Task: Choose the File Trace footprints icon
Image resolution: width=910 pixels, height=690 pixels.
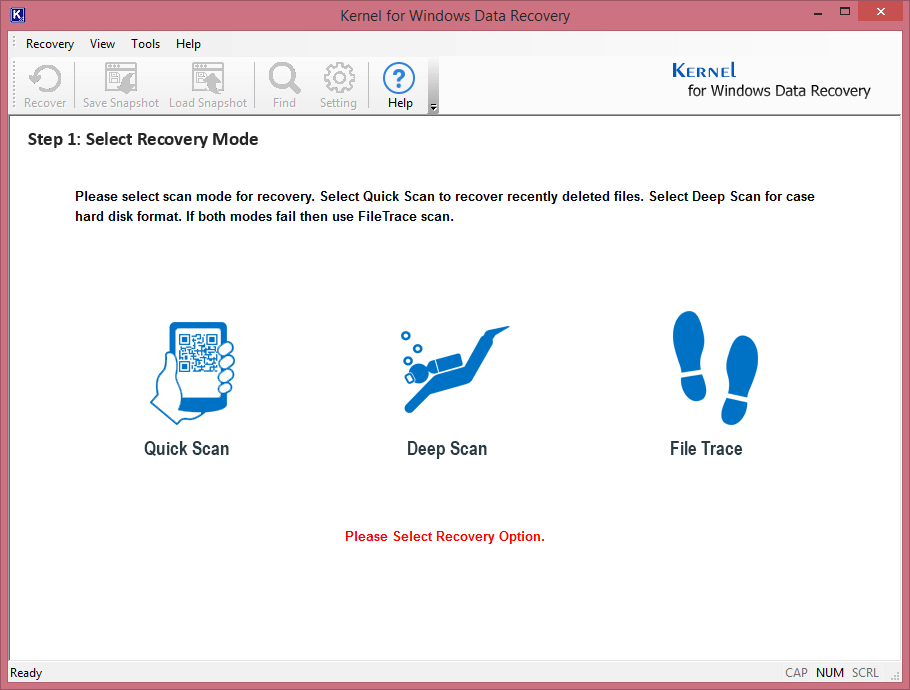Action: point(715,367)
